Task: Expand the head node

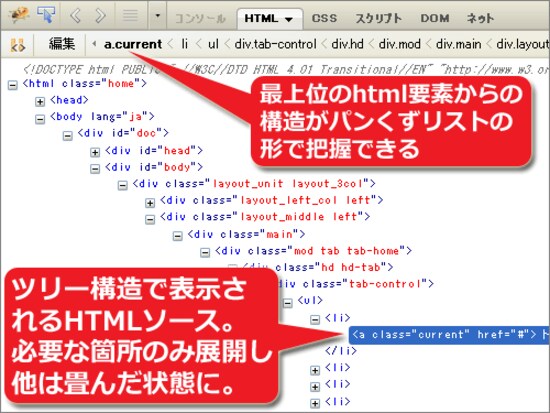Action: (40, 102)
